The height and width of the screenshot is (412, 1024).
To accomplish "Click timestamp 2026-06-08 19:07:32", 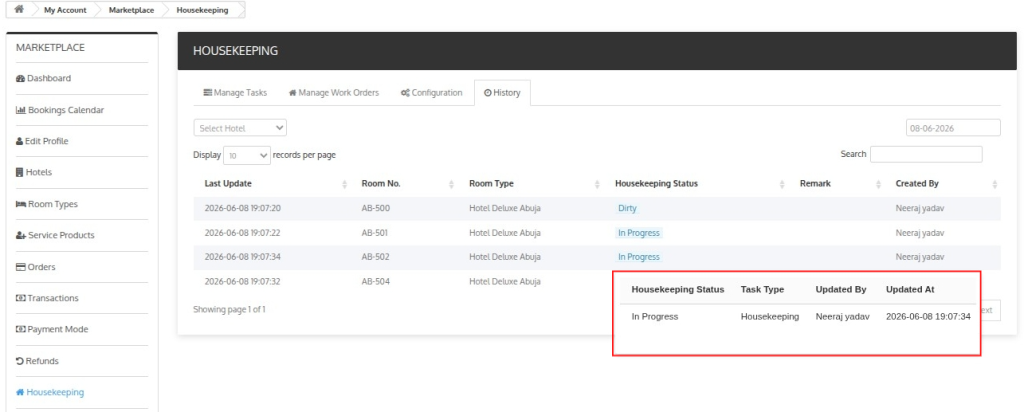I will [x=242, y=281].
